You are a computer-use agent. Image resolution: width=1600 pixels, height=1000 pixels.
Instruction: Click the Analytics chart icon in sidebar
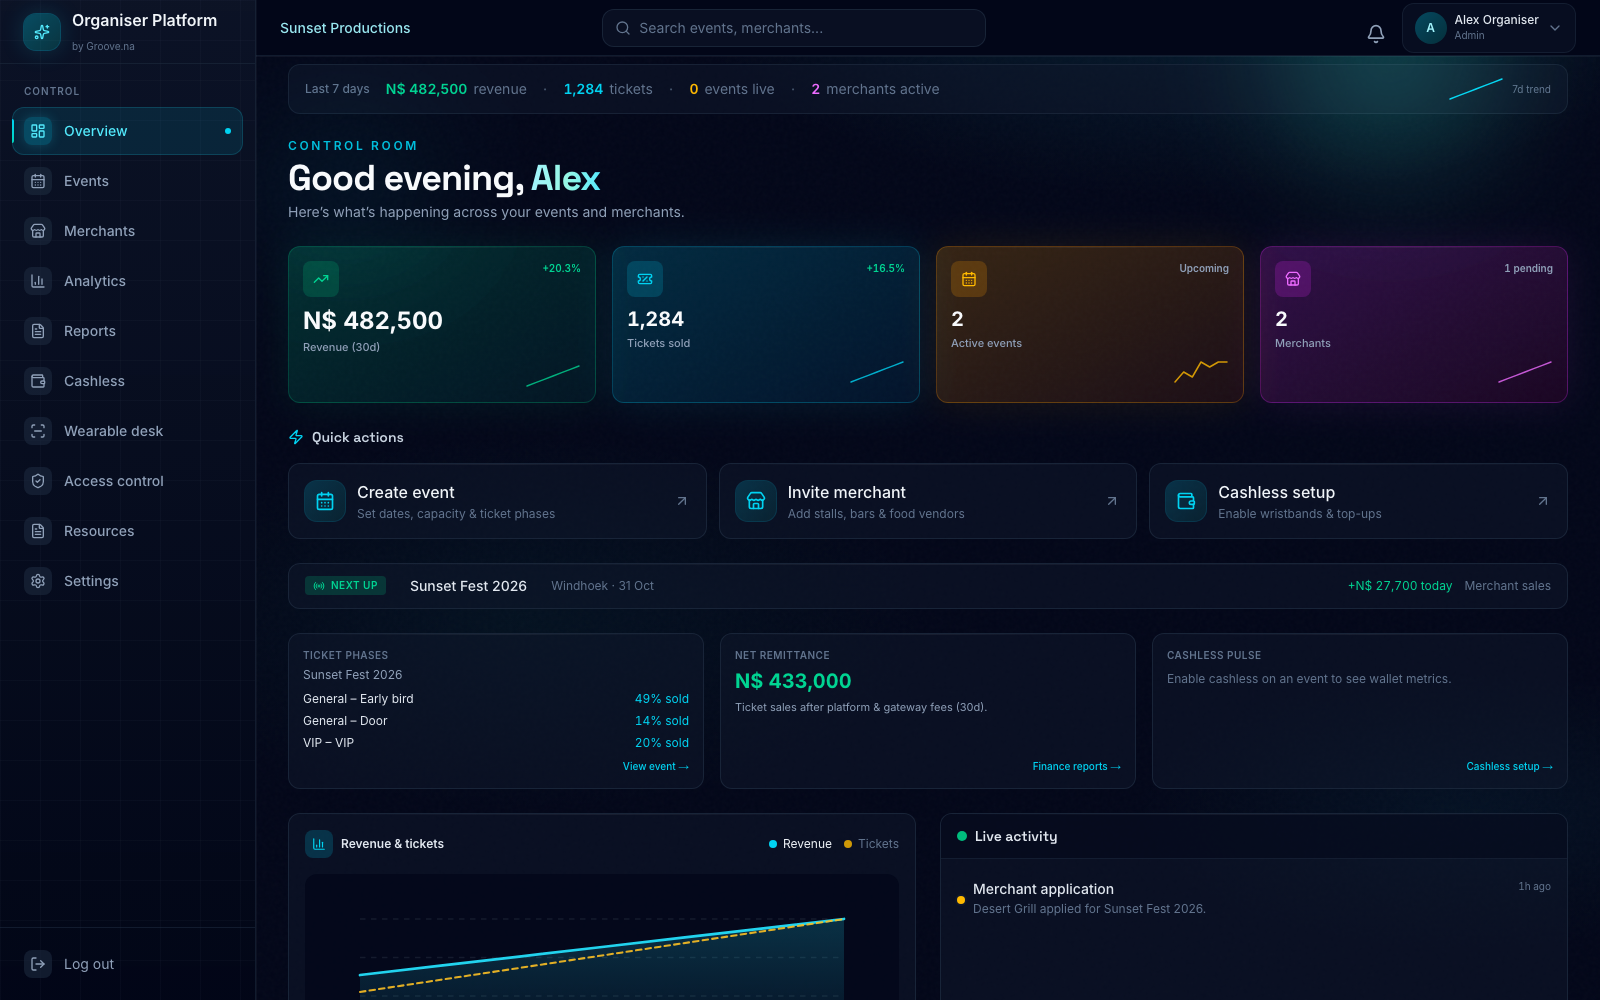pyautogui.click(x=38, y=281)
